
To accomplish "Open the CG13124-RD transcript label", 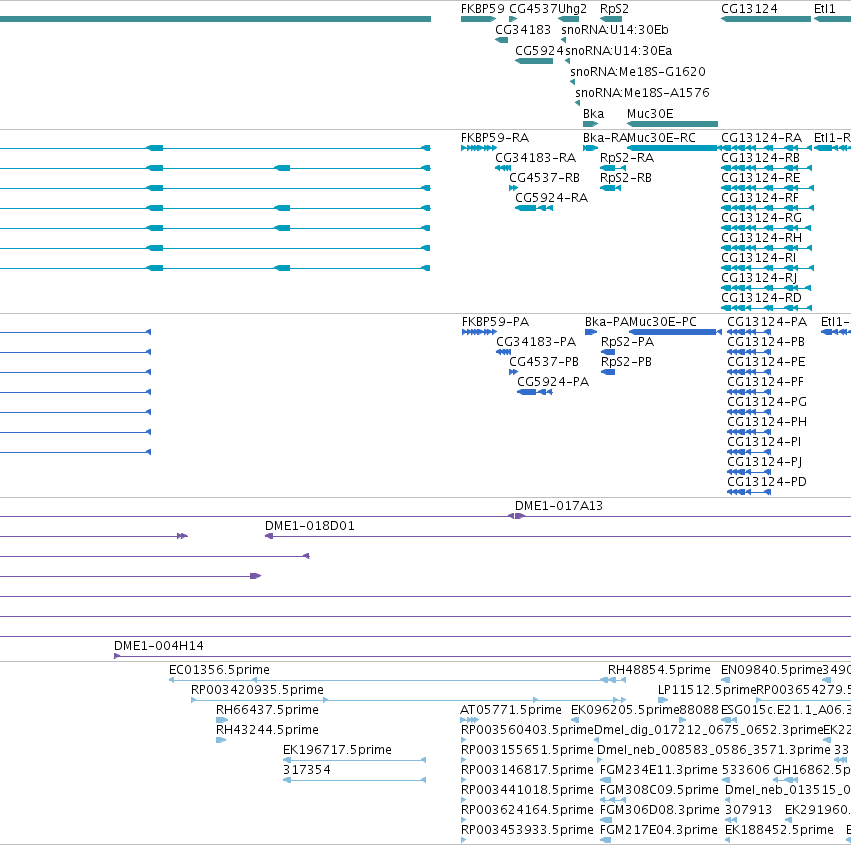I will tap(761, 298).
